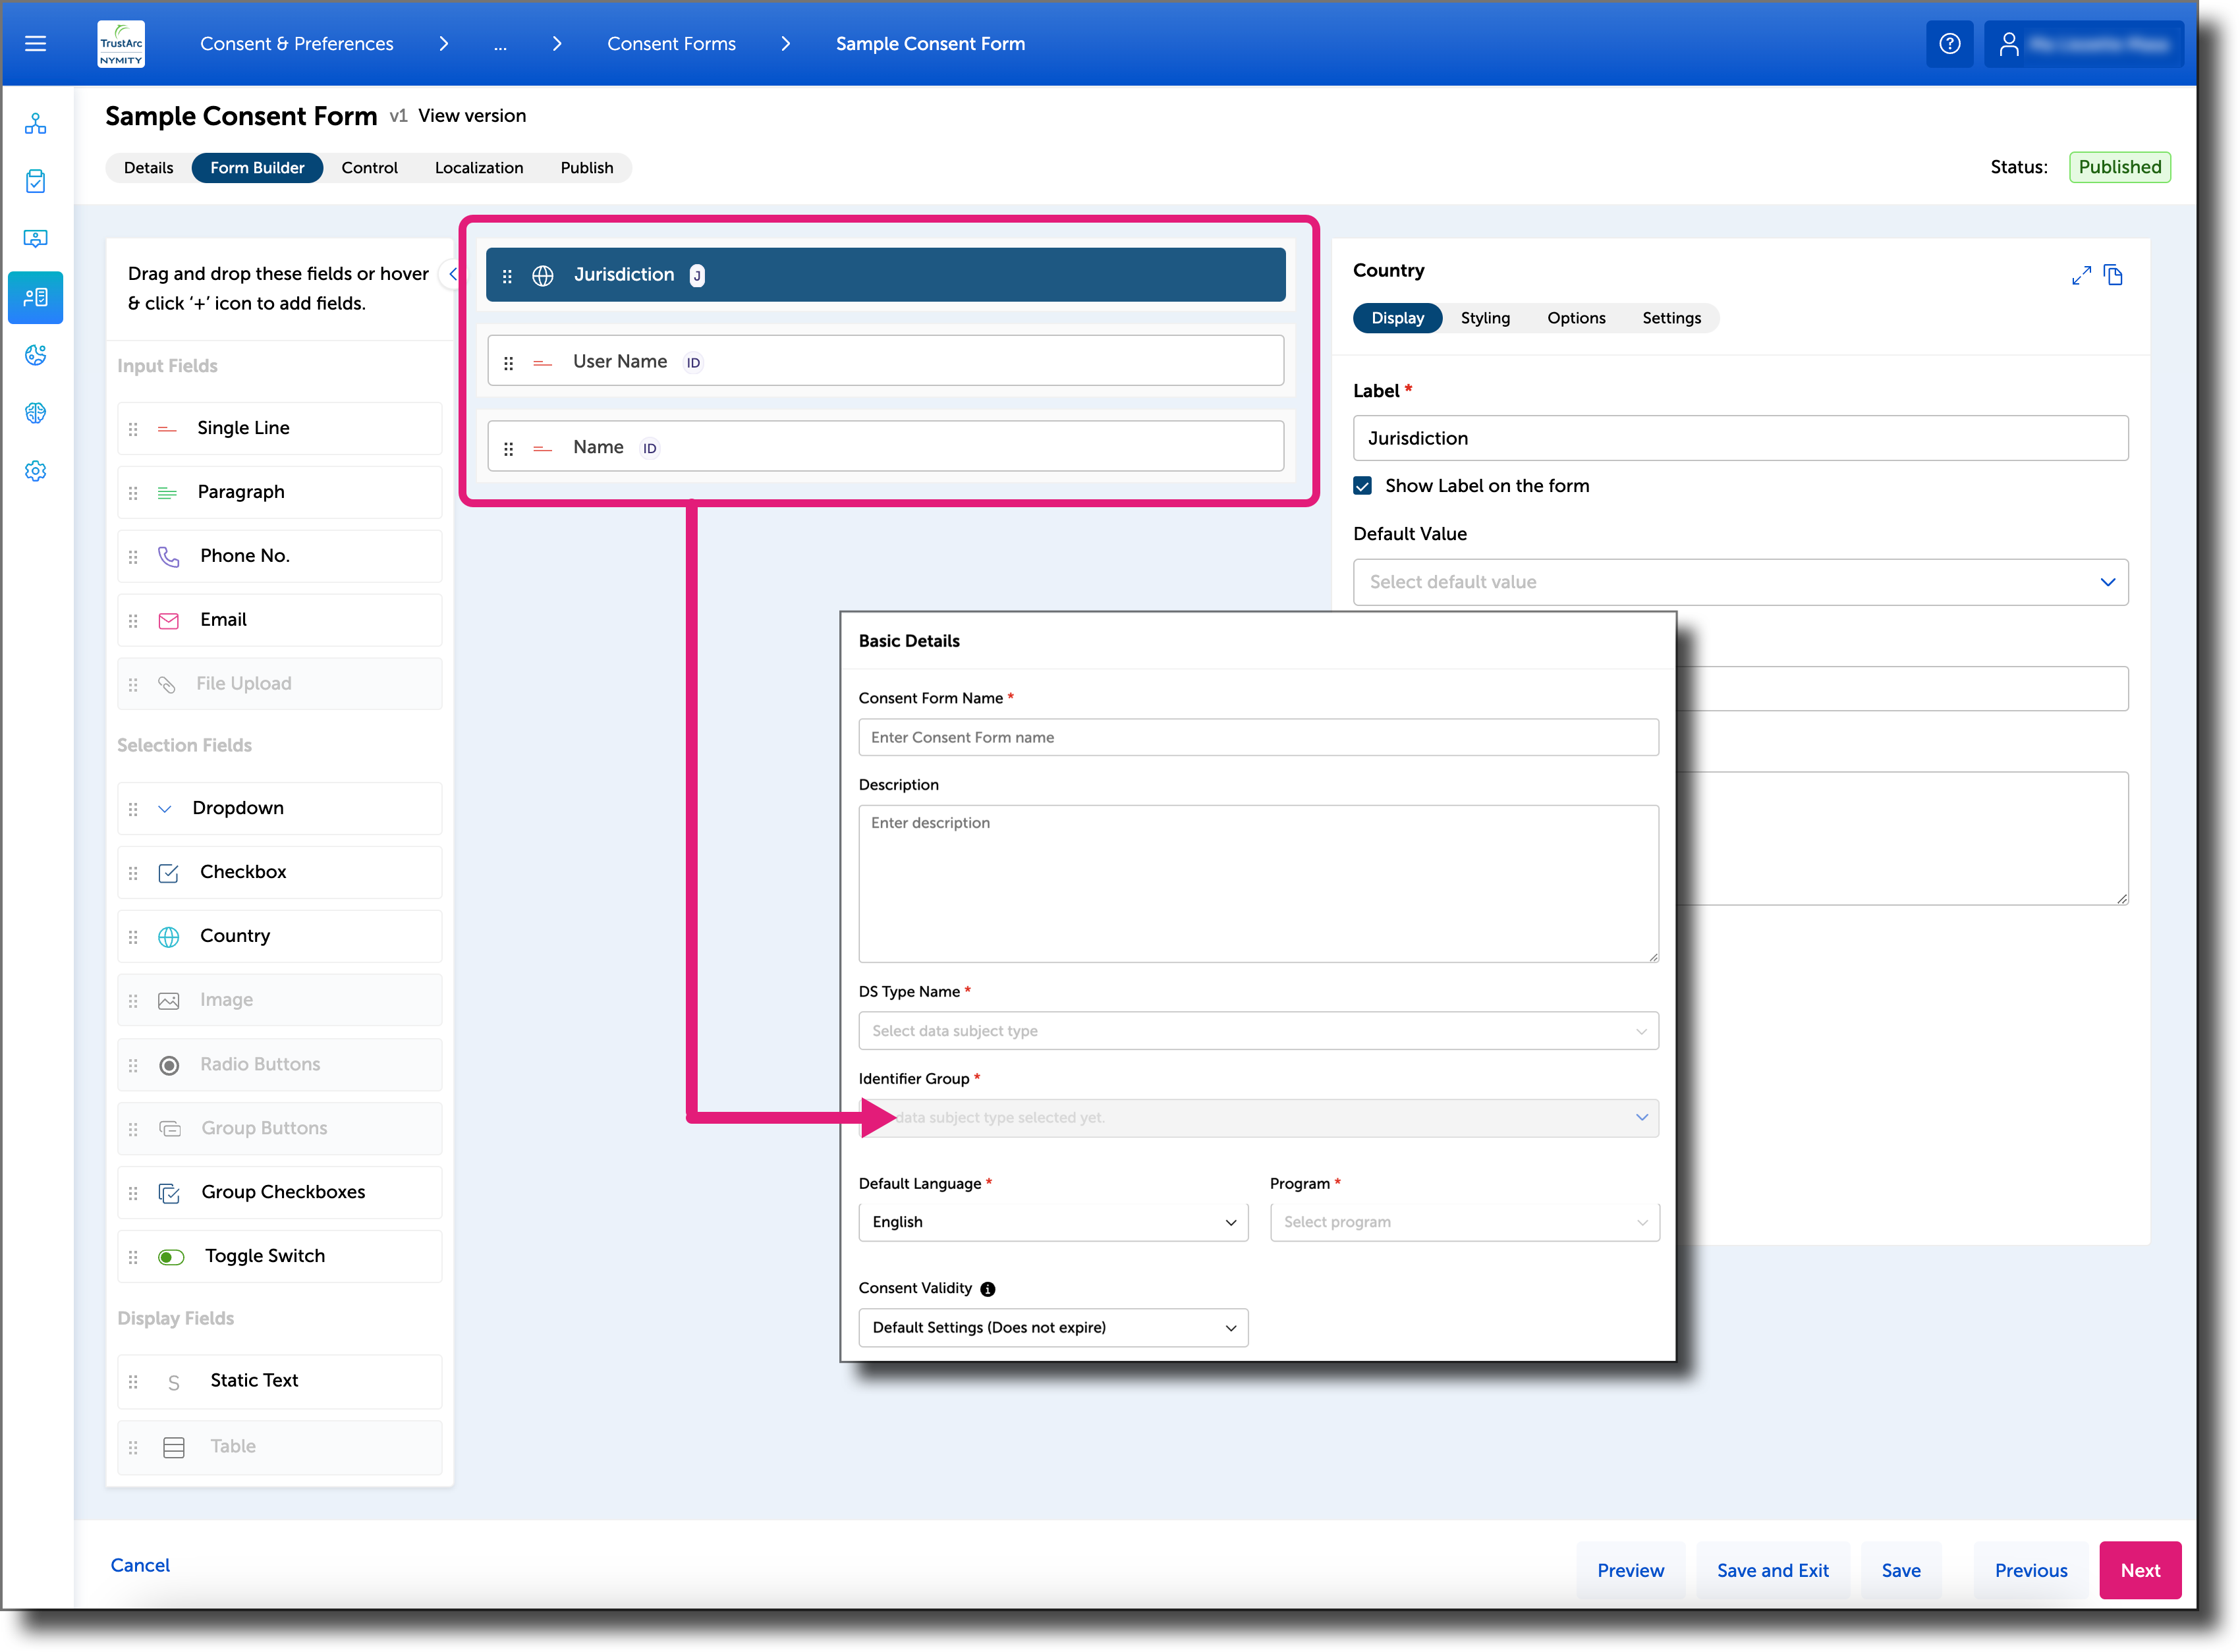
Task: Select the clipboard checklist sidebar icon
Action: pos(35,181)
